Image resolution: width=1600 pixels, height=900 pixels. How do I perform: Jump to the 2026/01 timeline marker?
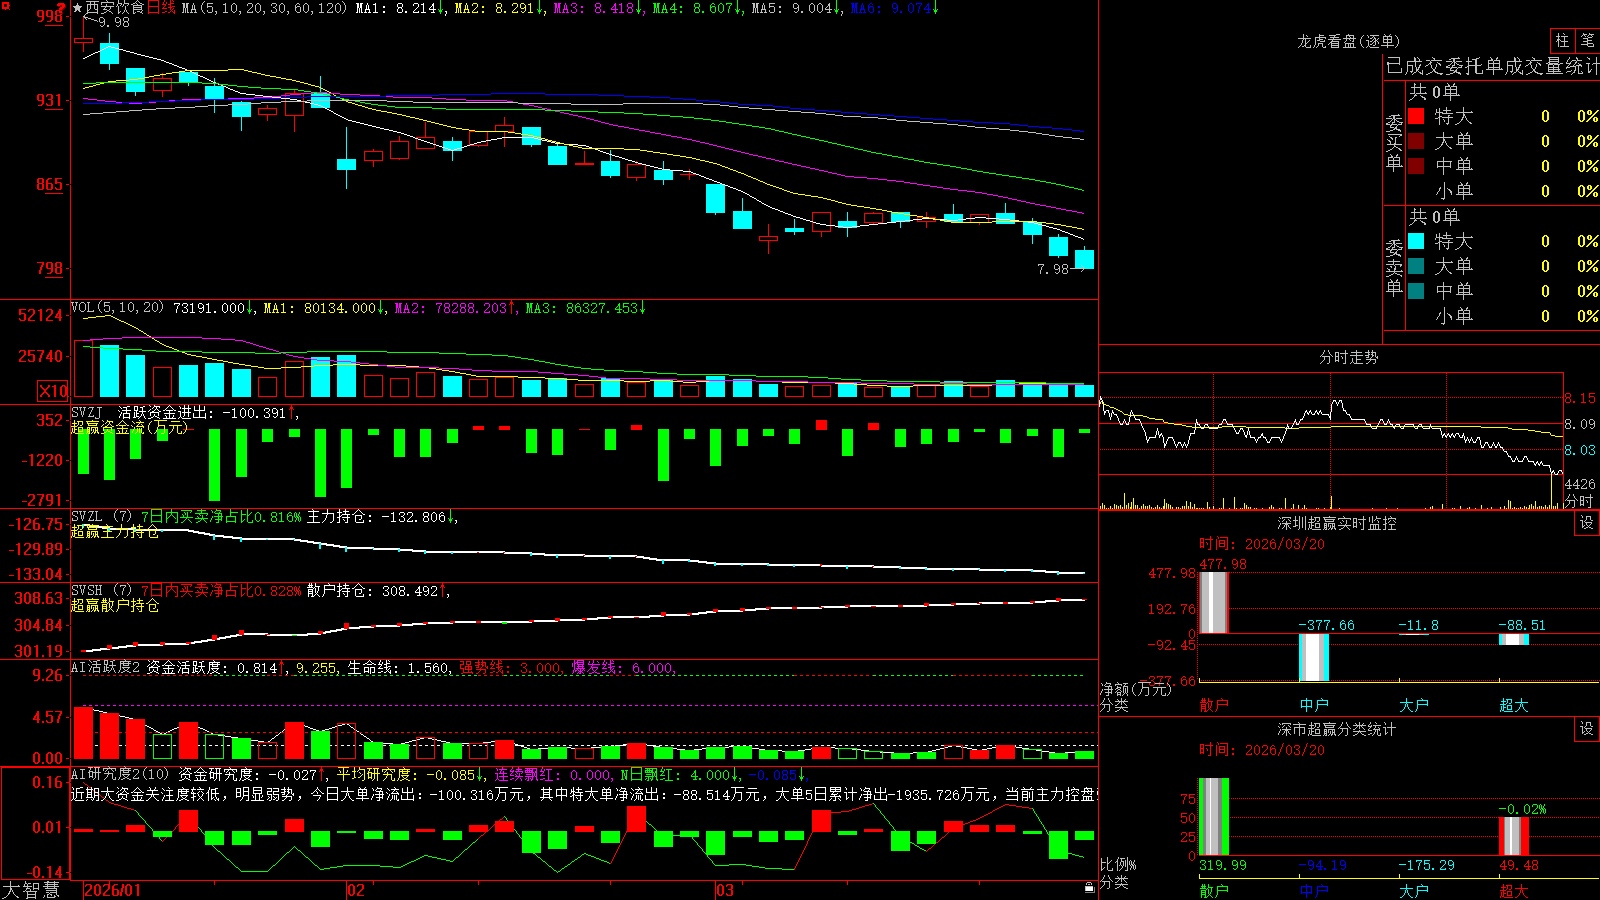coord(113,890)
